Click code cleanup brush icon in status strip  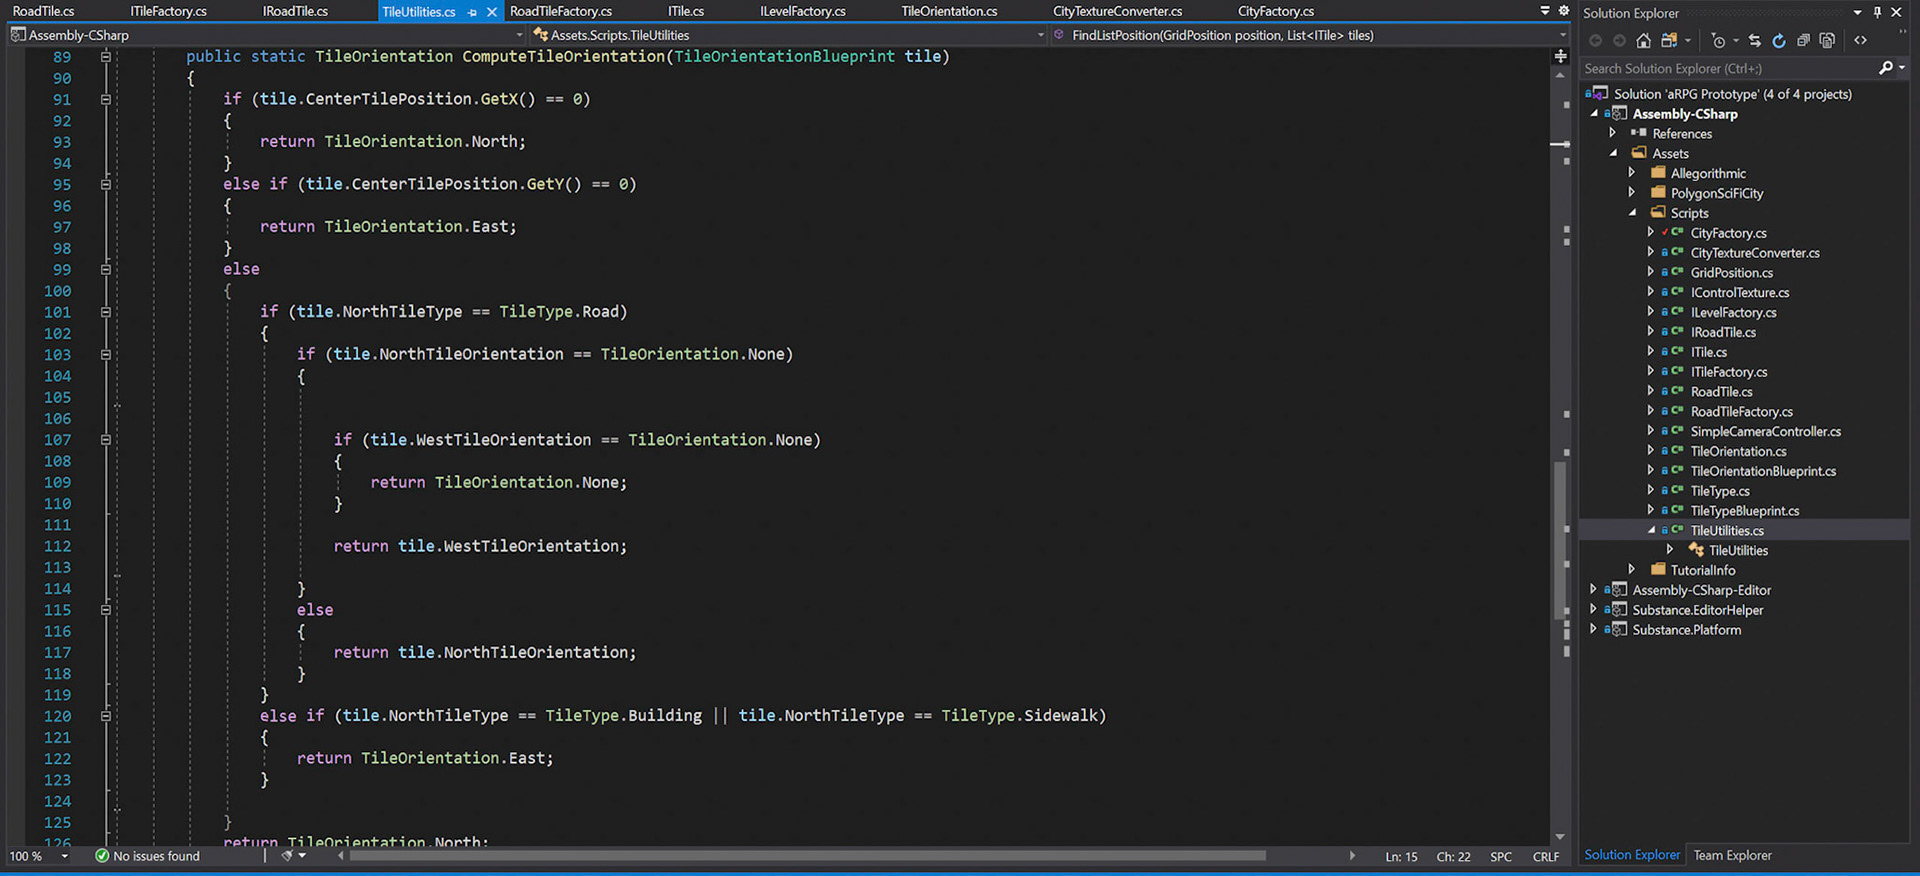[x=287, y=856]
